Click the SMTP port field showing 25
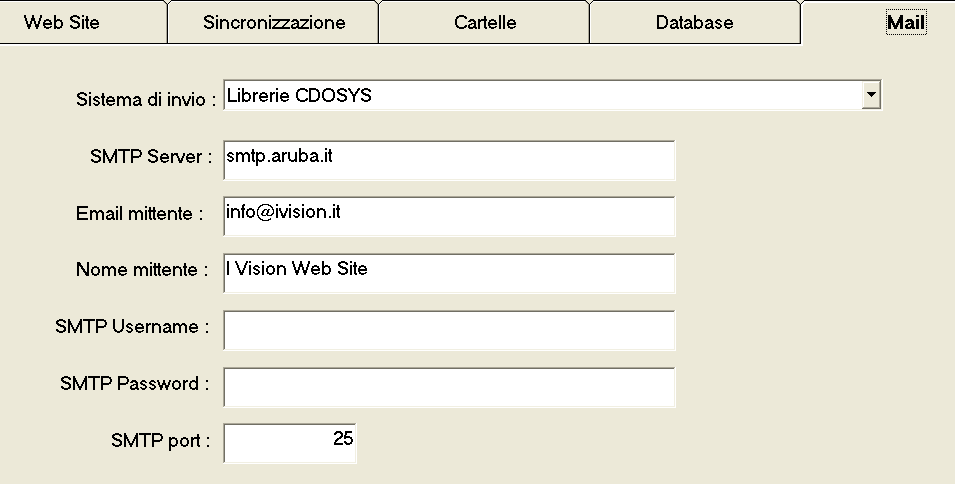Image resolution: width=955 pixels, height=484 pixels. (x=290, y=443)
